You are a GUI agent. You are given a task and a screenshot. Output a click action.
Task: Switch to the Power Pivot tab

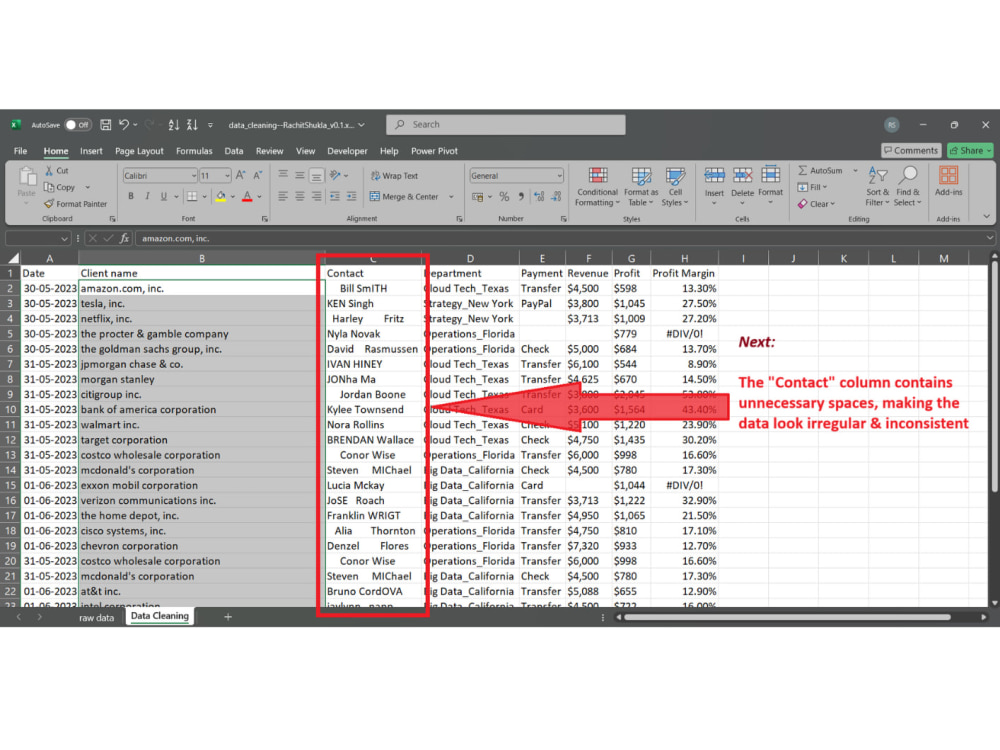coord(434,151)
